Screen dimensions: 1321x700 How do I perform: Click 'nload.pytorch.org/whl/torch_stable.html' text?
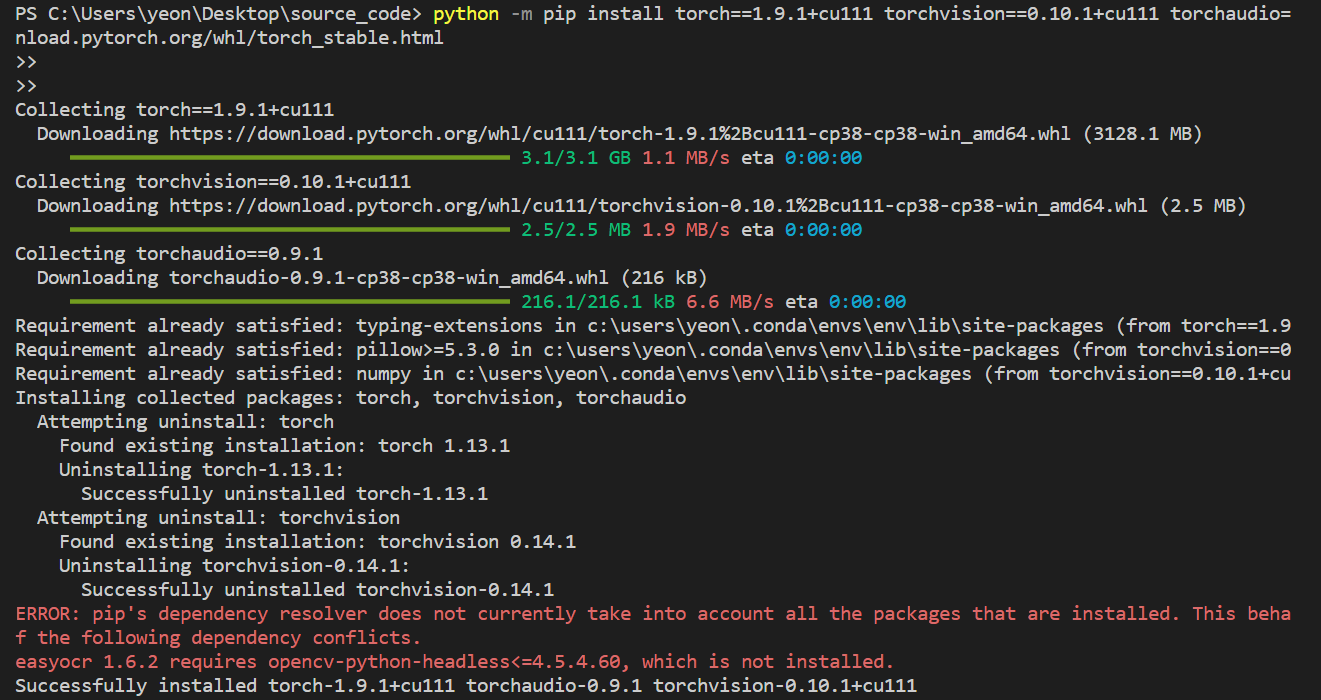[x=229, y=38]
